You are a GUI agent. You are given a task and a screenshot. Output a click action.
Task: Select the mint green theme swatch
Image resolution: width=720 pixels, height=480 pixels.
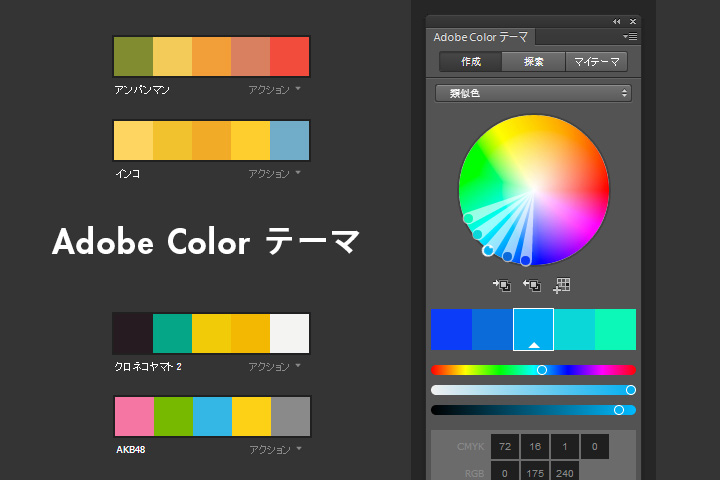point(615,329)
